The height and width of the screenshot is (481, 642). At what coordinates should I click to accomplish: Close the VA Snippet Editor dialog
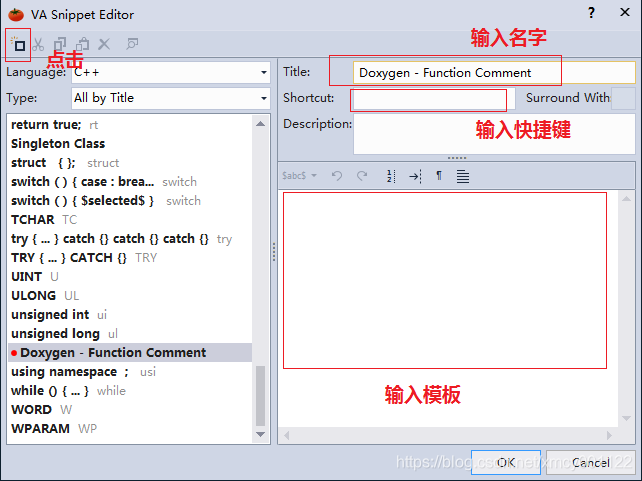coord(625,12)
